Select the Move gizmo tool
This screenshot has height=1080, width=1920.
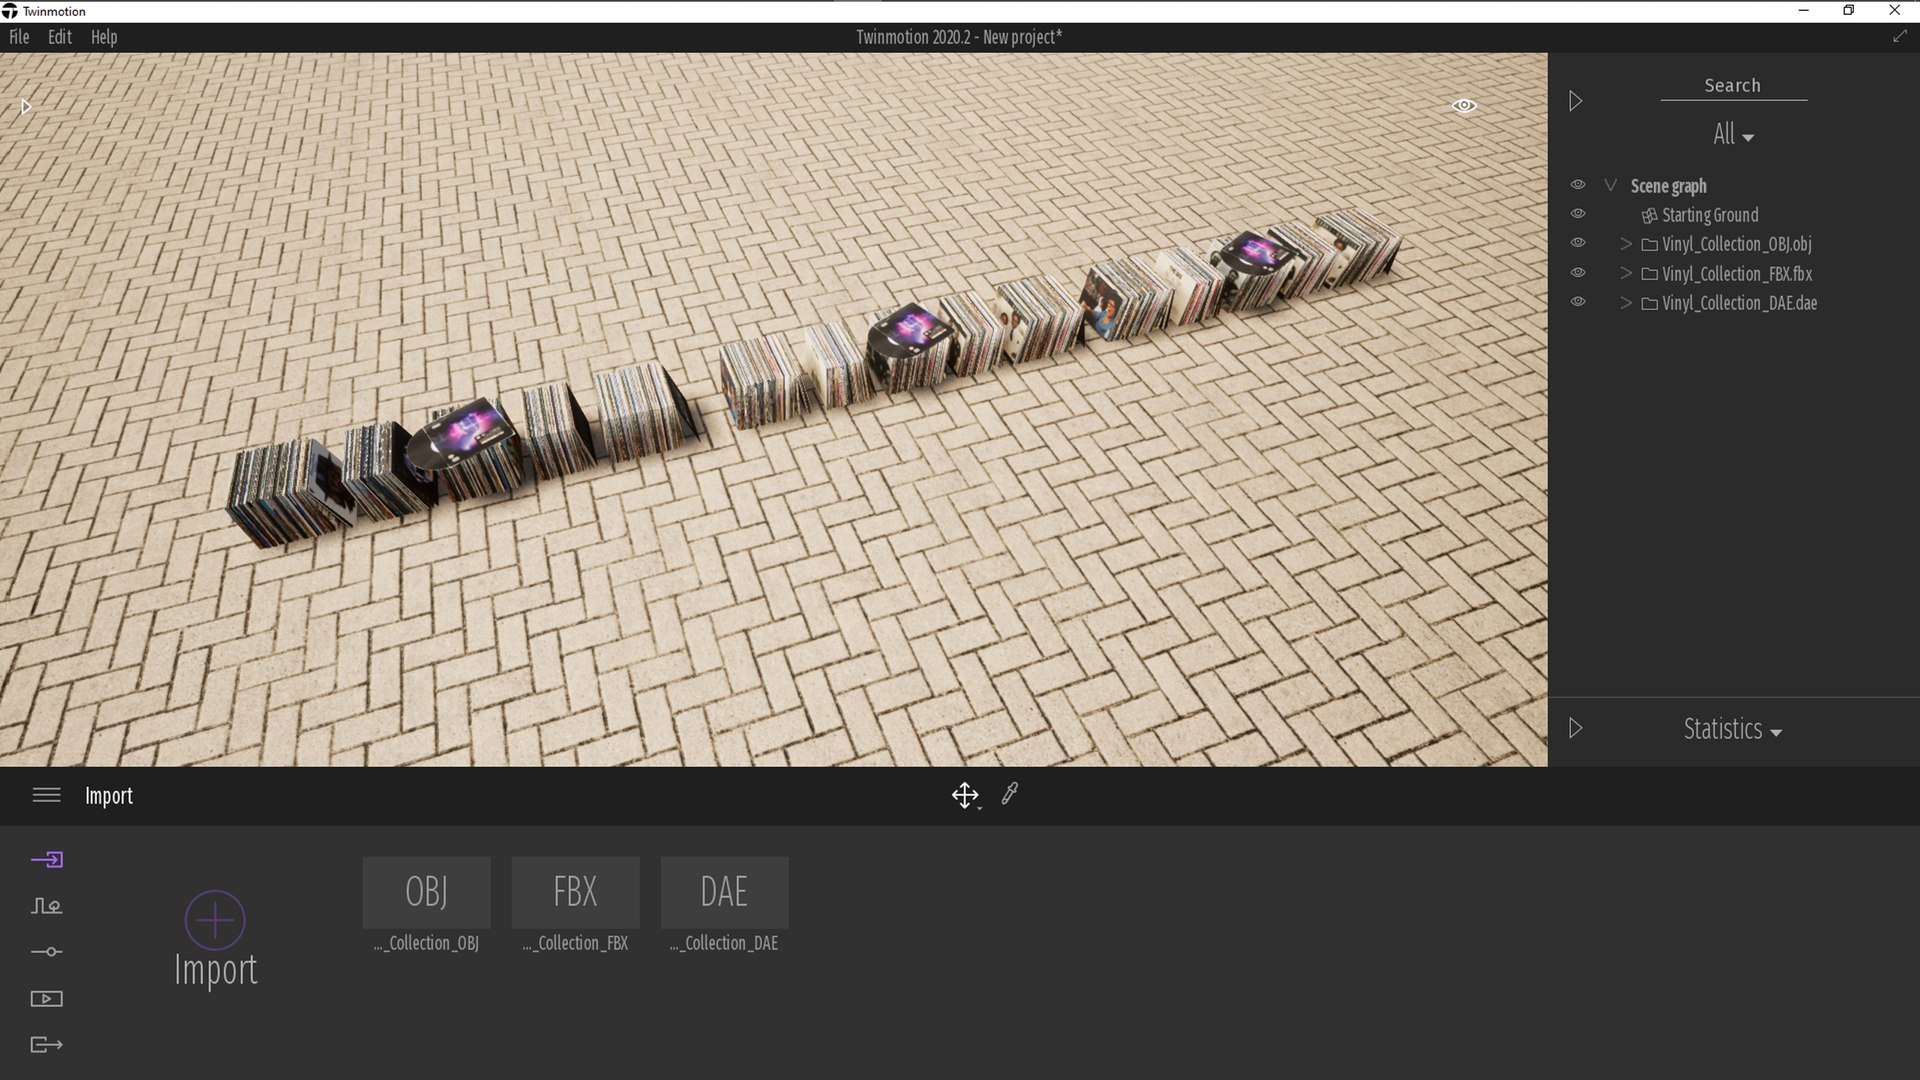(964, 795)
